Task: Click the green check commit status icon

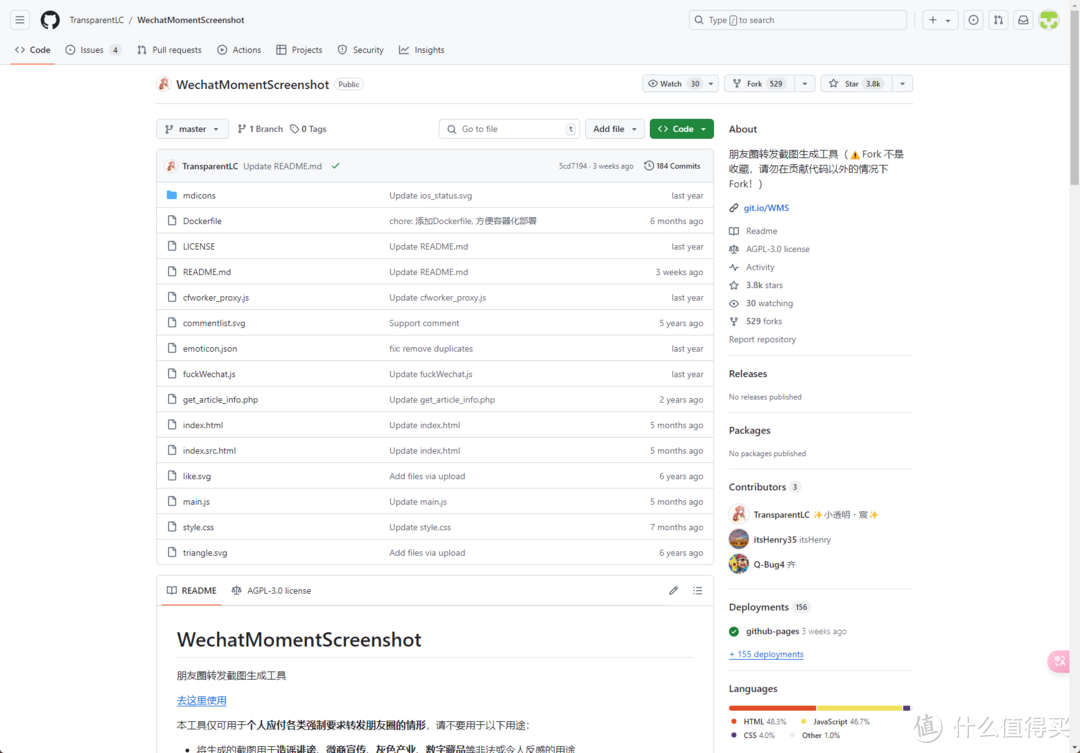Action: coord(335,166)
